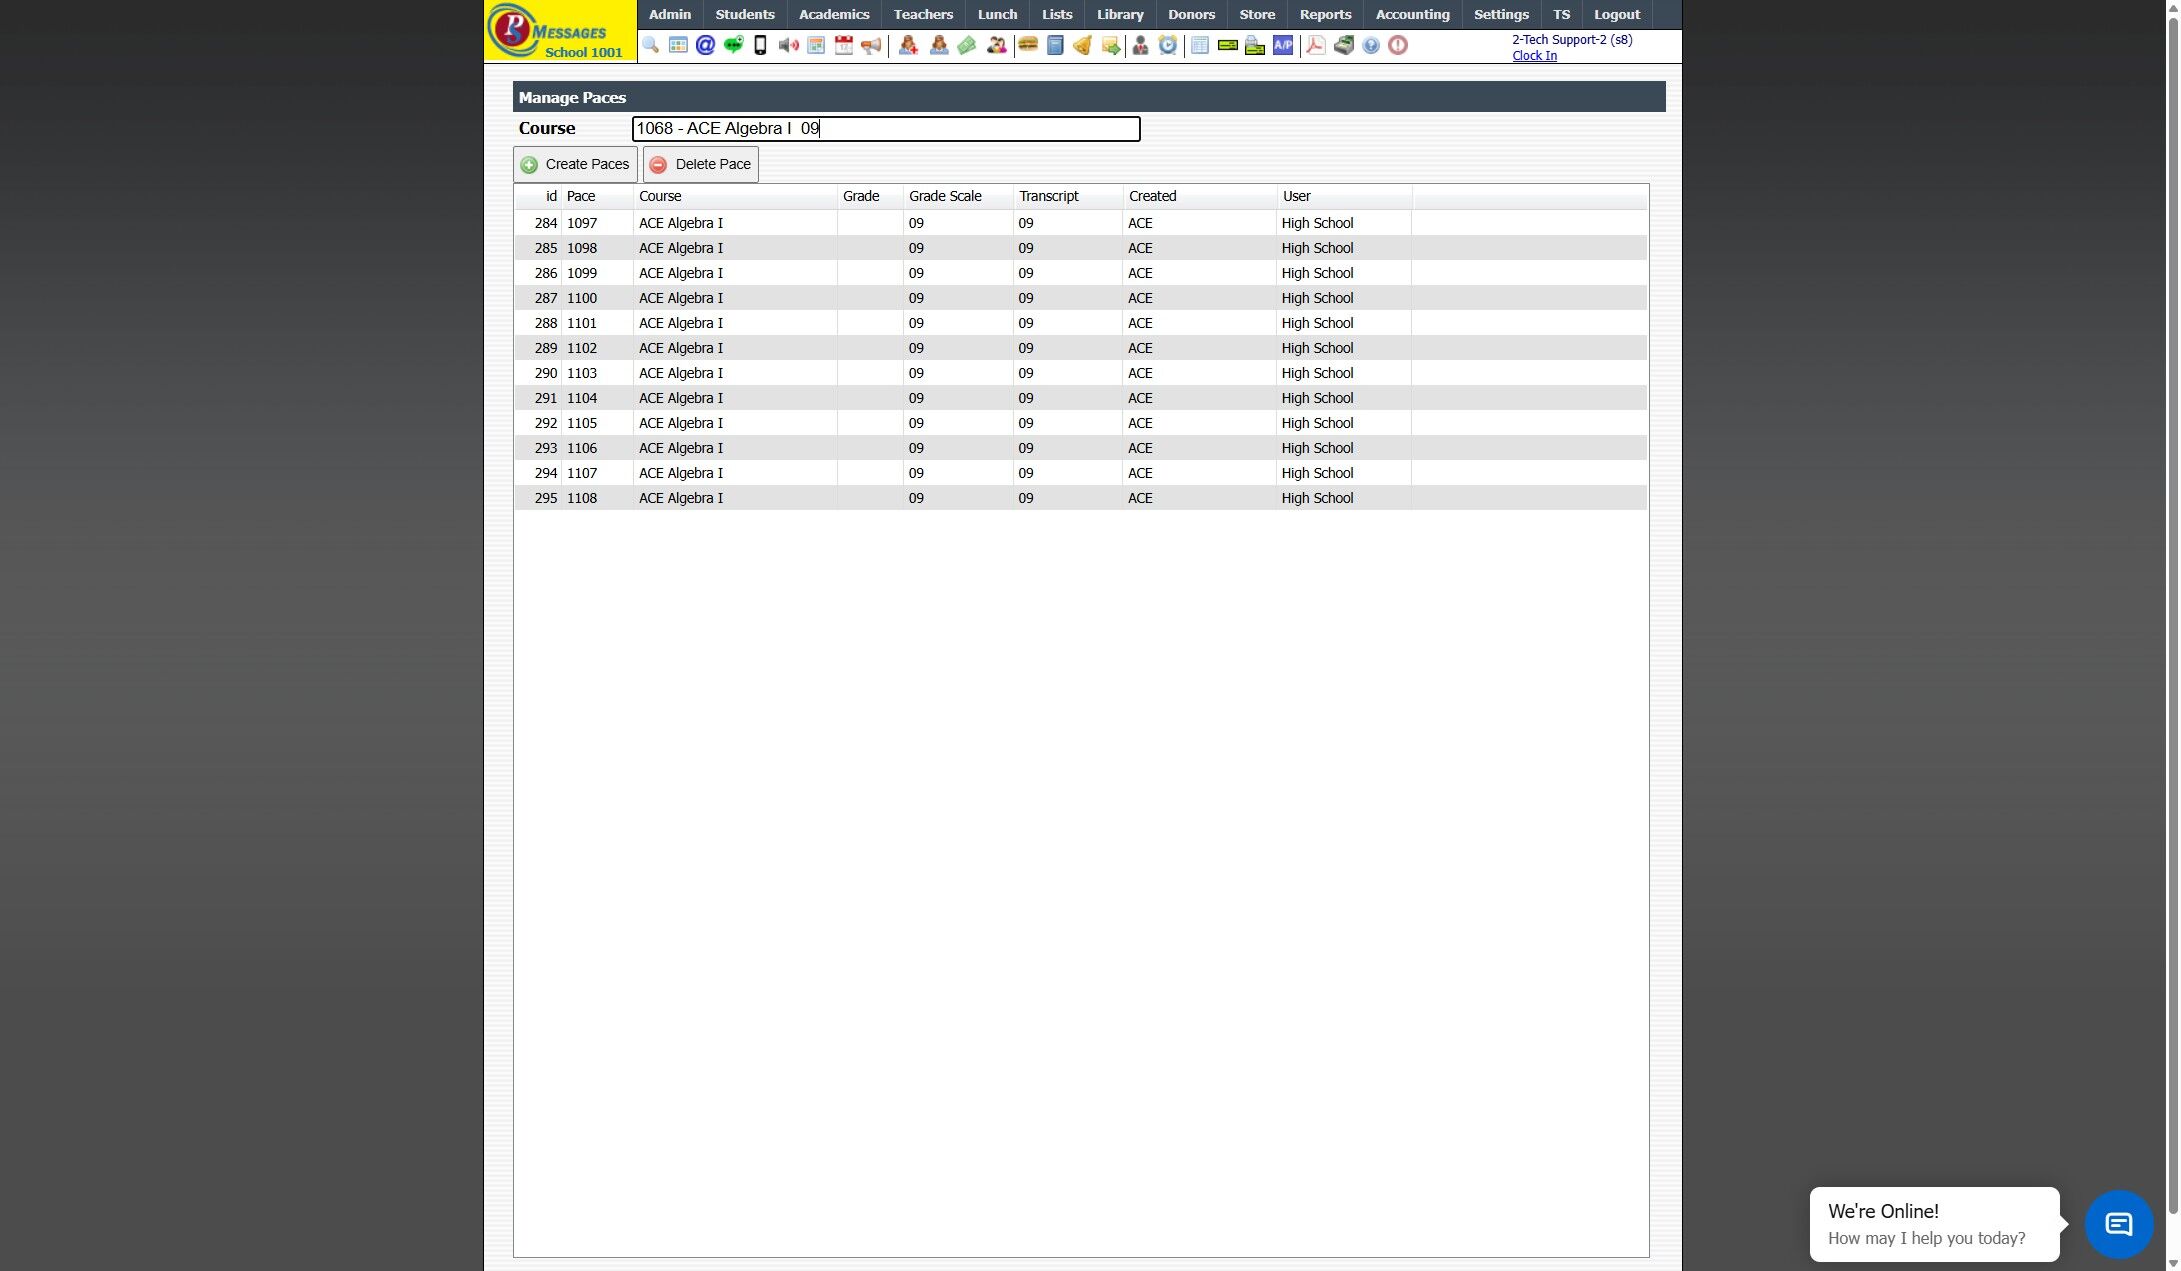Open the Accounting menu
Image resolution: width=2181 pixels, height=1271 pixels.
(x=1411, y=14)
